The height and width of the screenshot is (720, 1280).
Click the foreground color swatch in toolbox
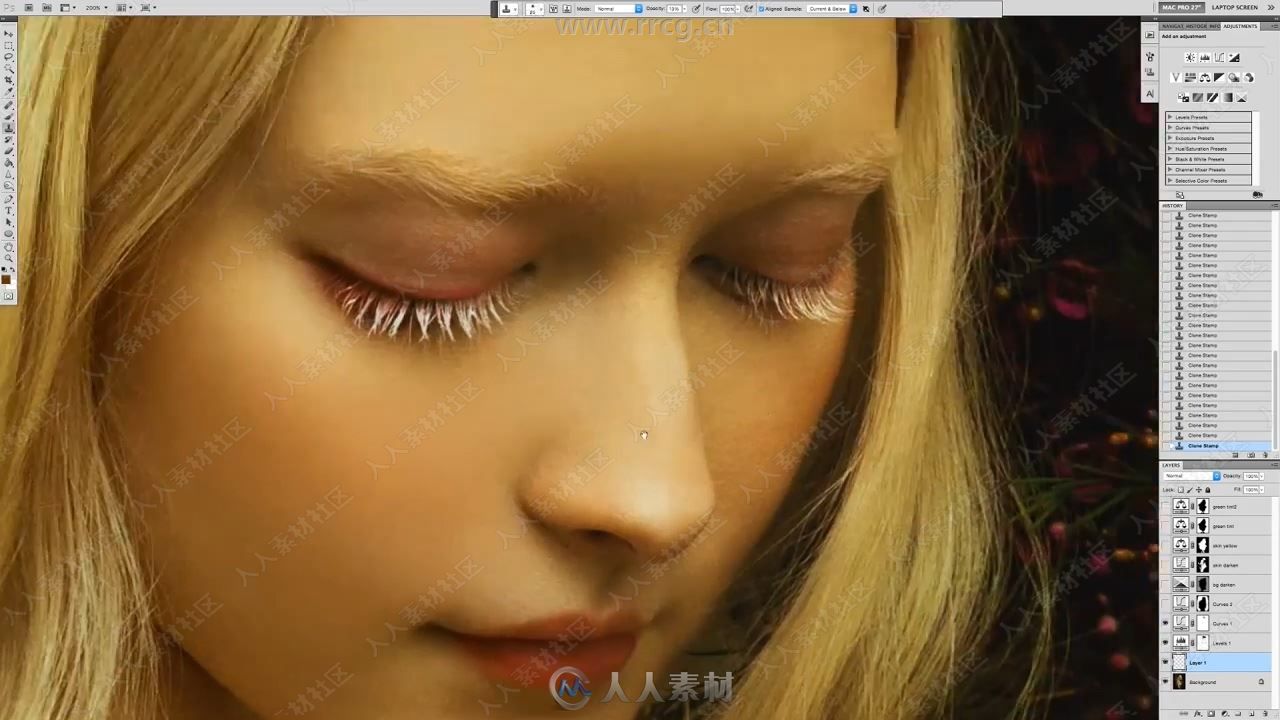tap(6, 279)
